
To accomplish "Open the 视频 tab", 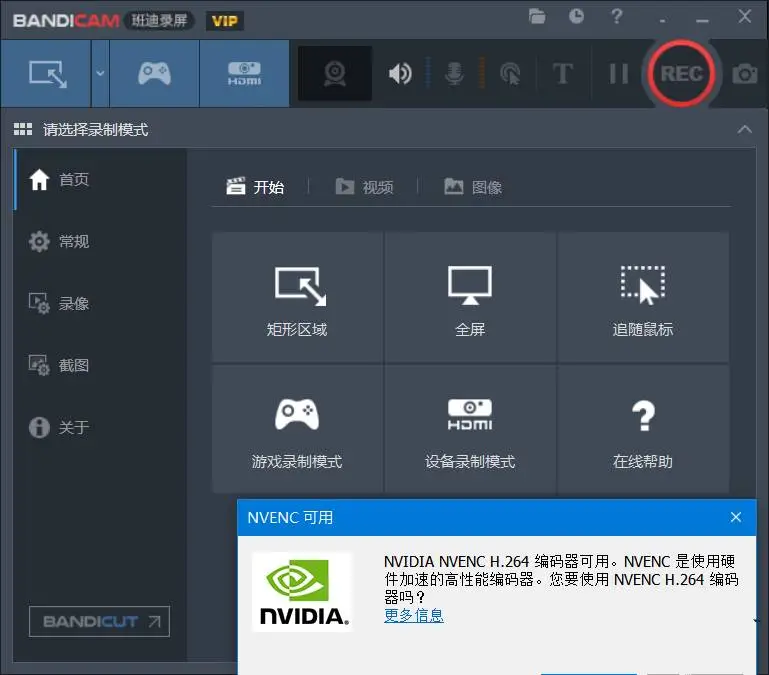I will point(364,187).
